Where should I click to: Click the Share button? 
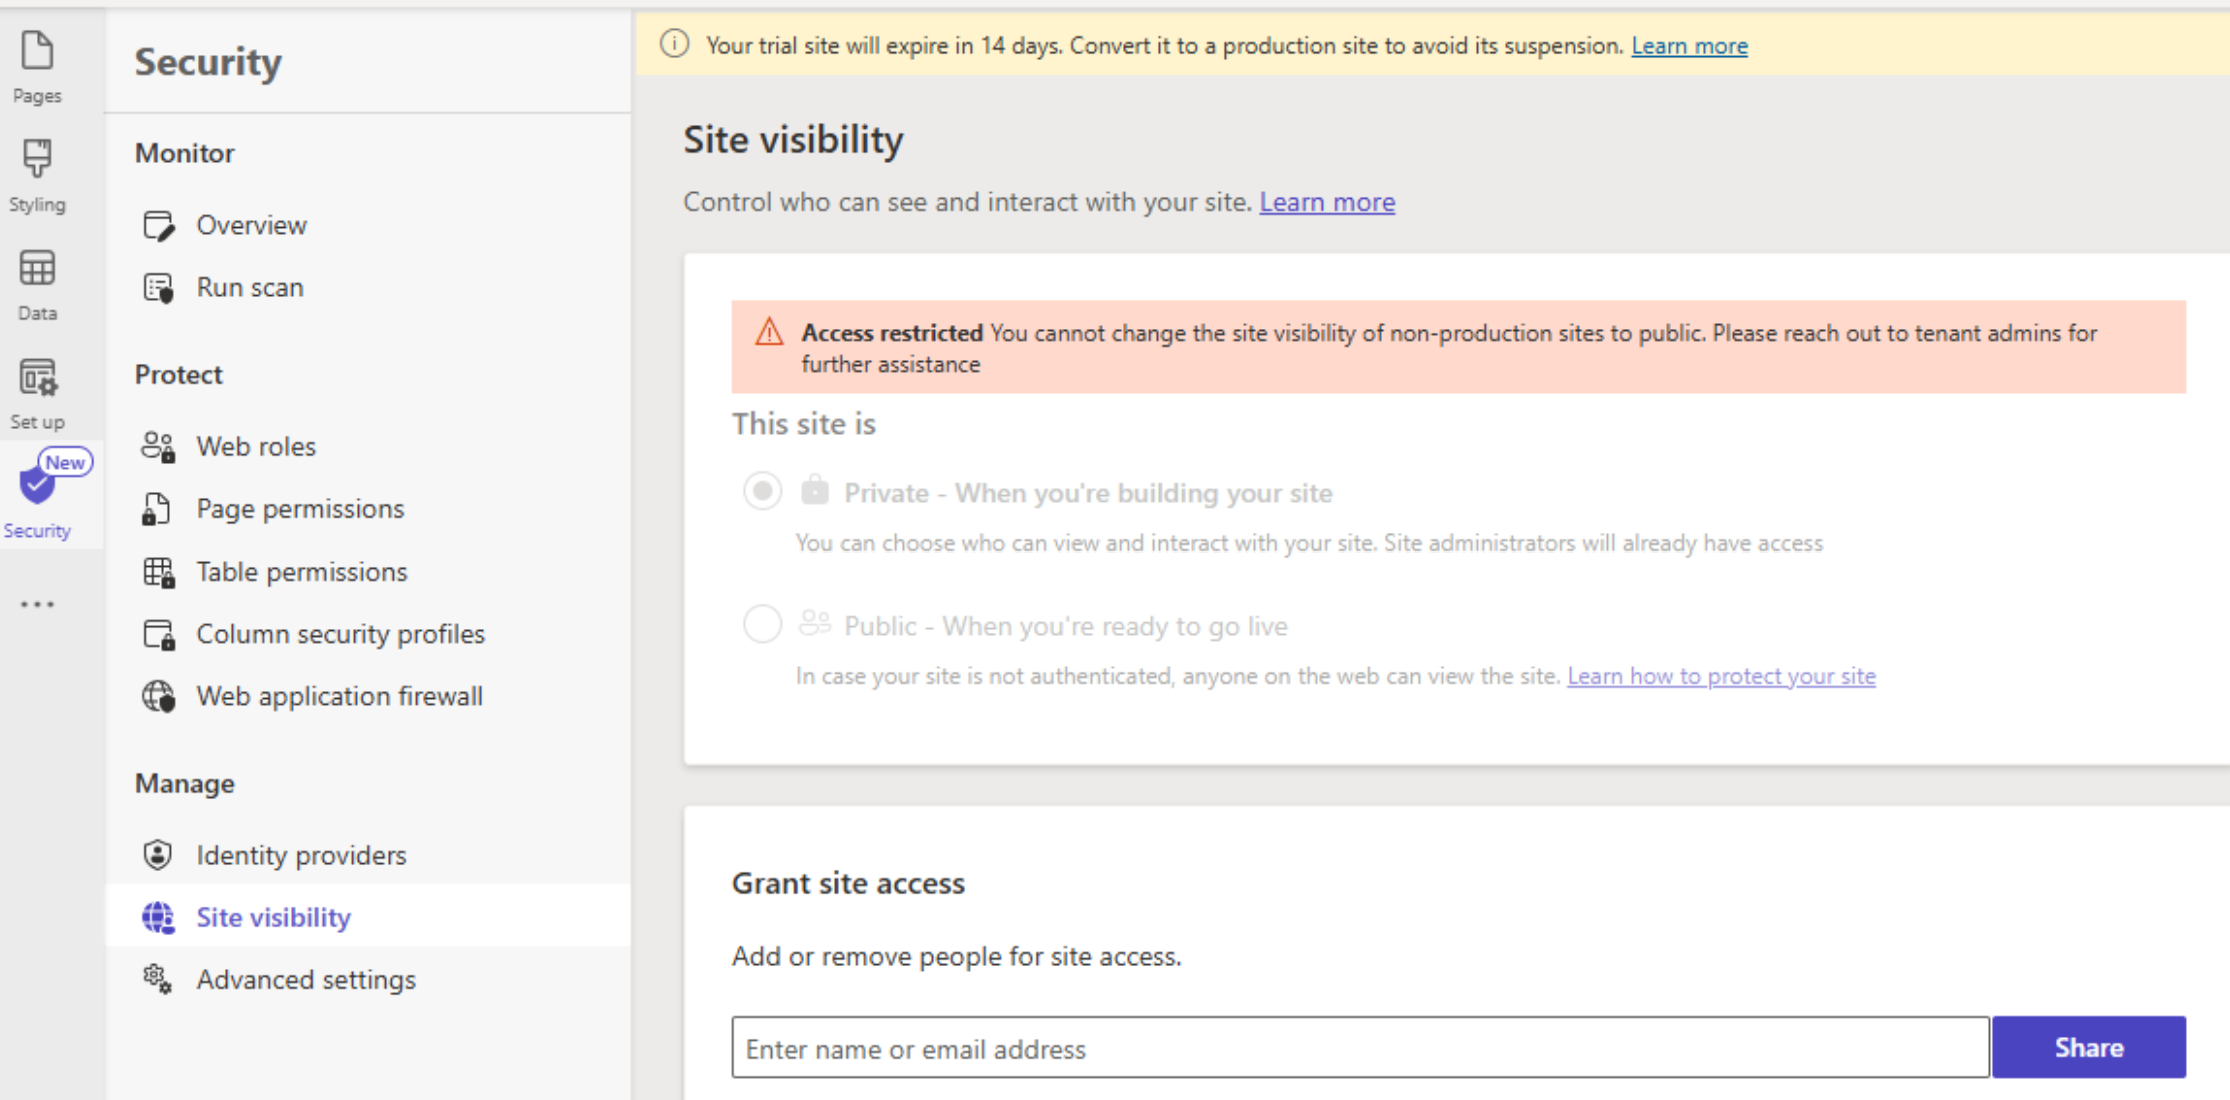2089,1047
